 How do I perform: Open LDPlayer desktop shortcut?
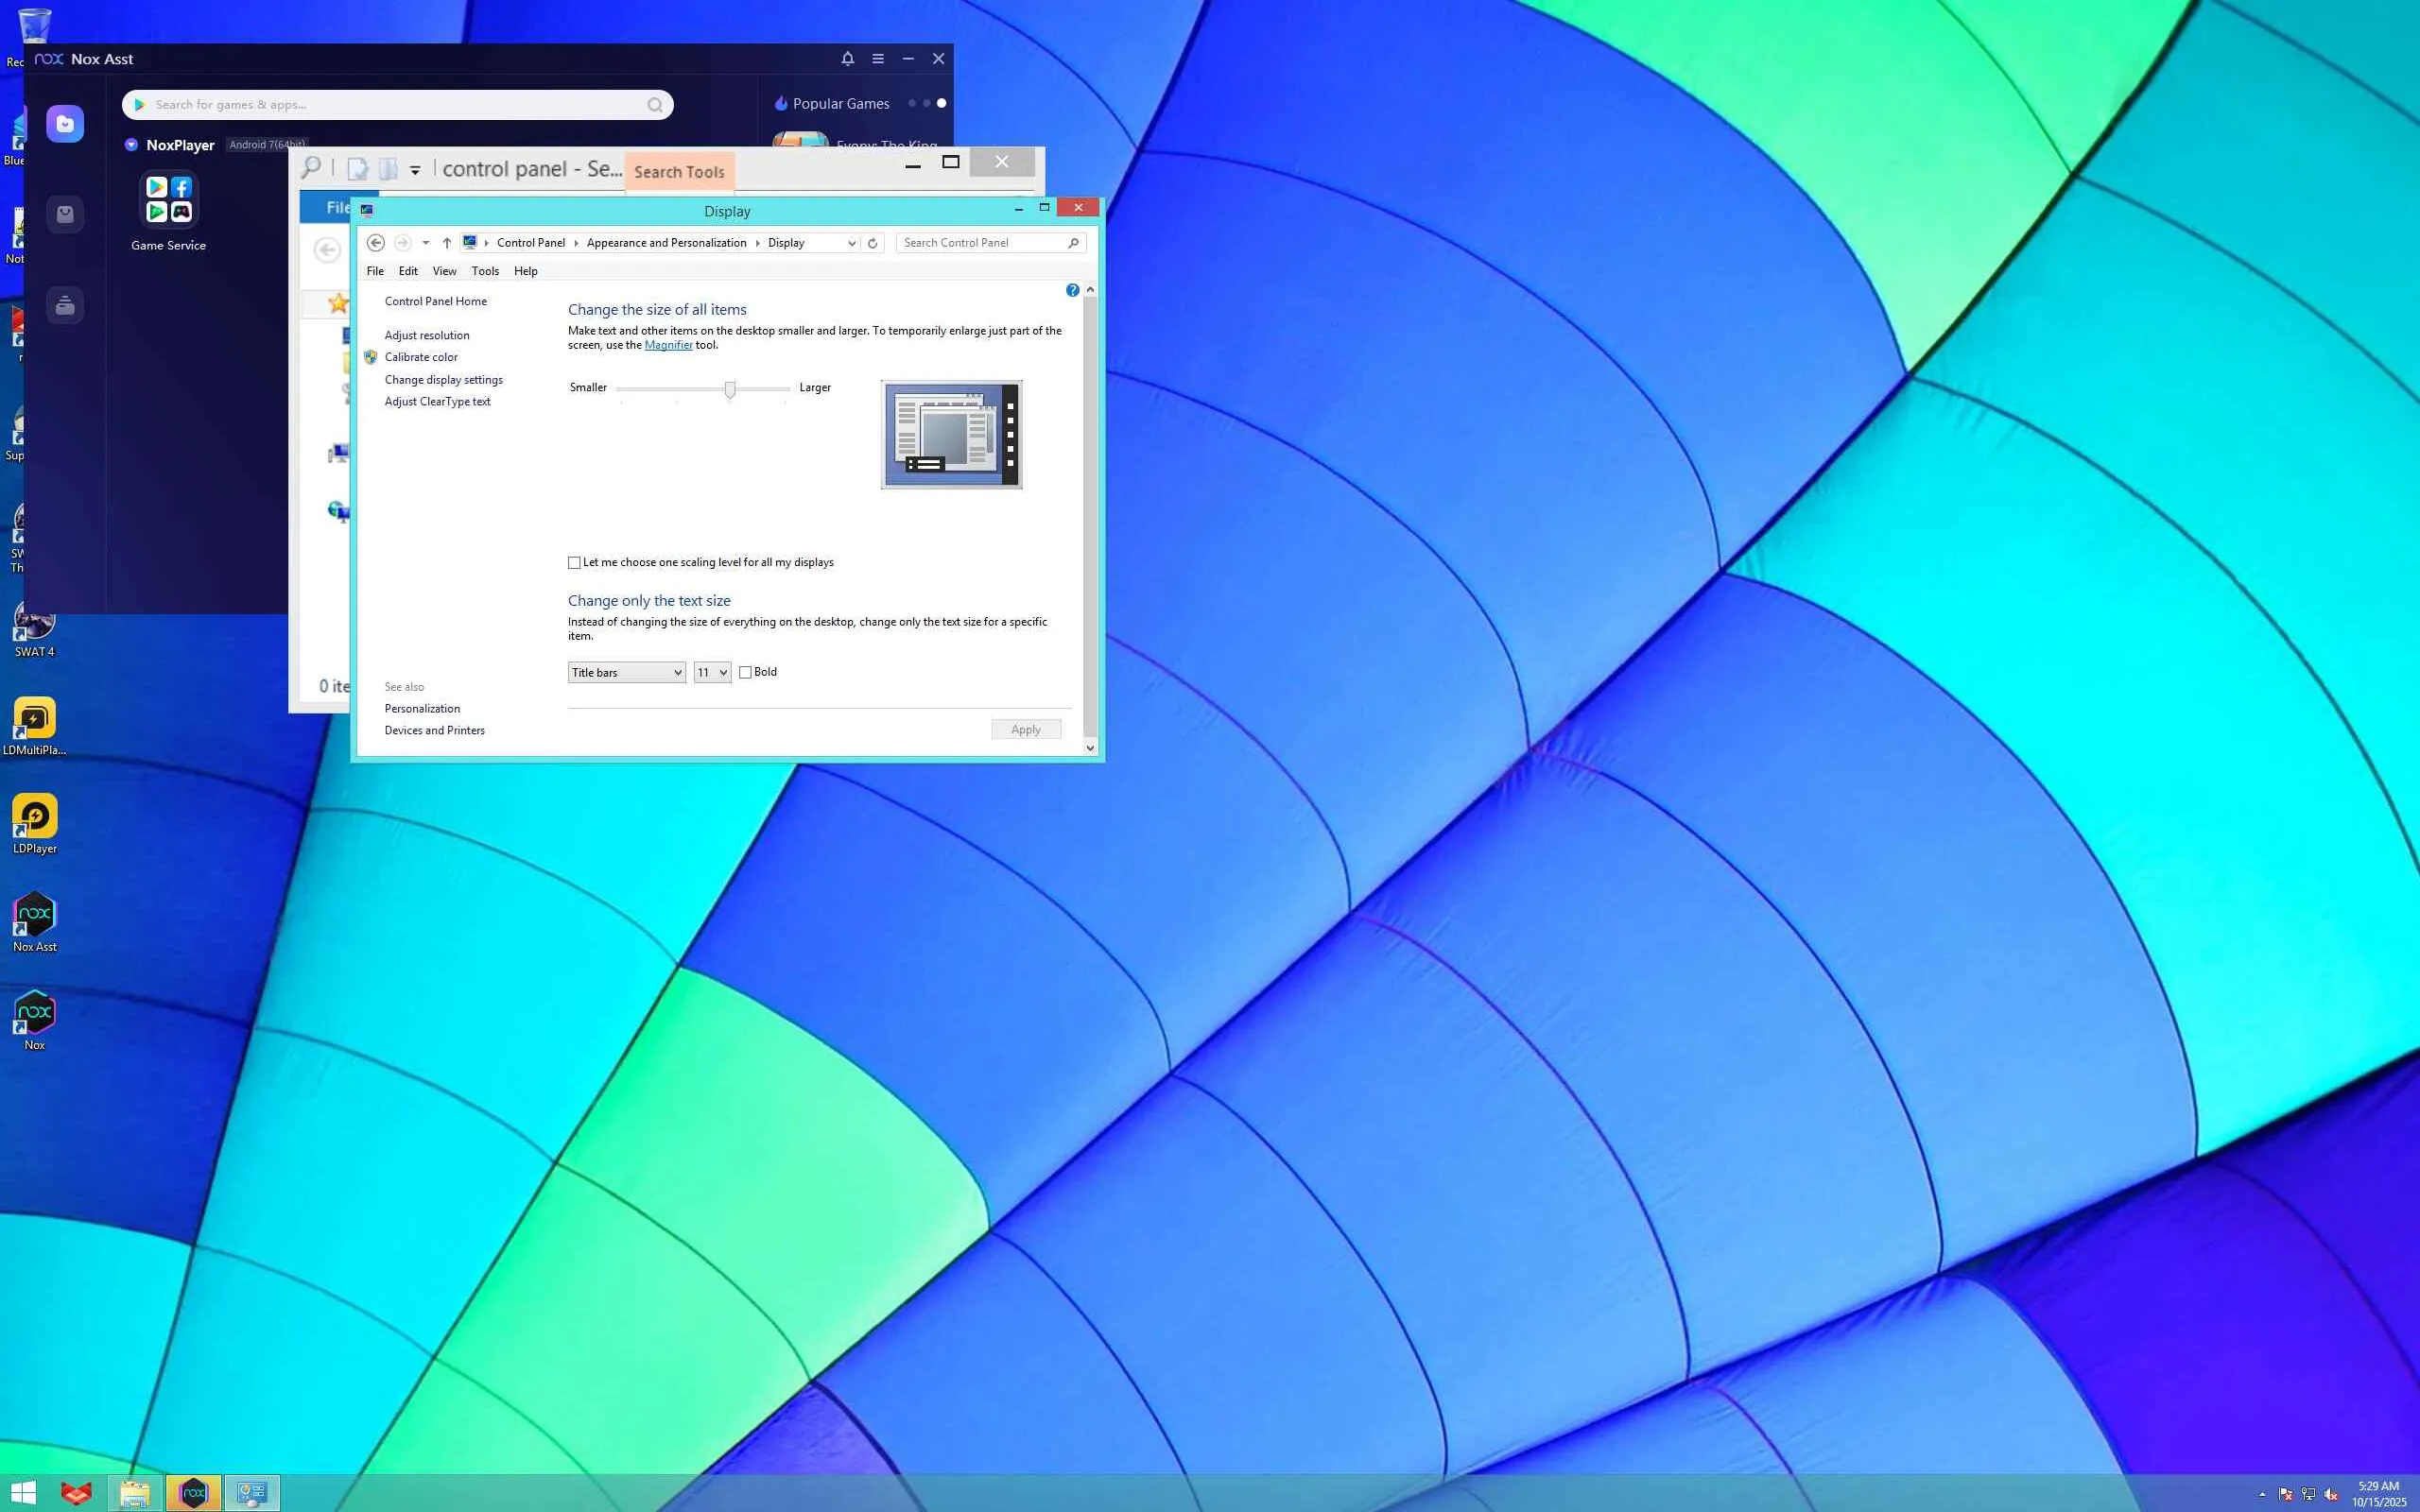point(35,817)
